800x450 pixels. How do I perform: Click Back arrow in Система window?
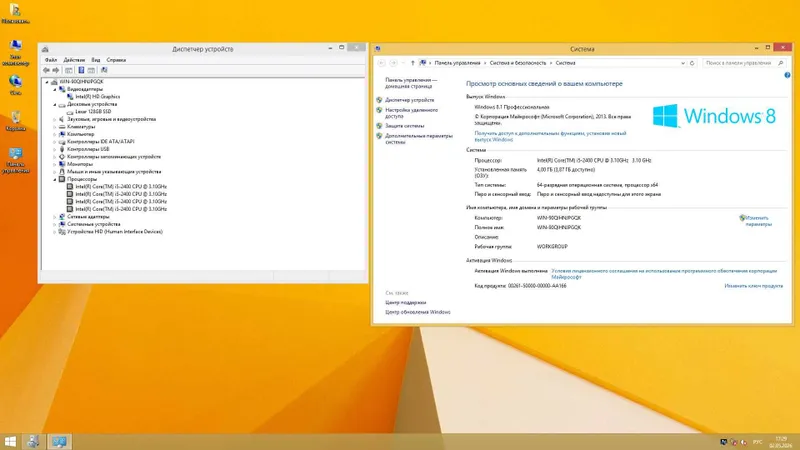click(x=381, y=63)
